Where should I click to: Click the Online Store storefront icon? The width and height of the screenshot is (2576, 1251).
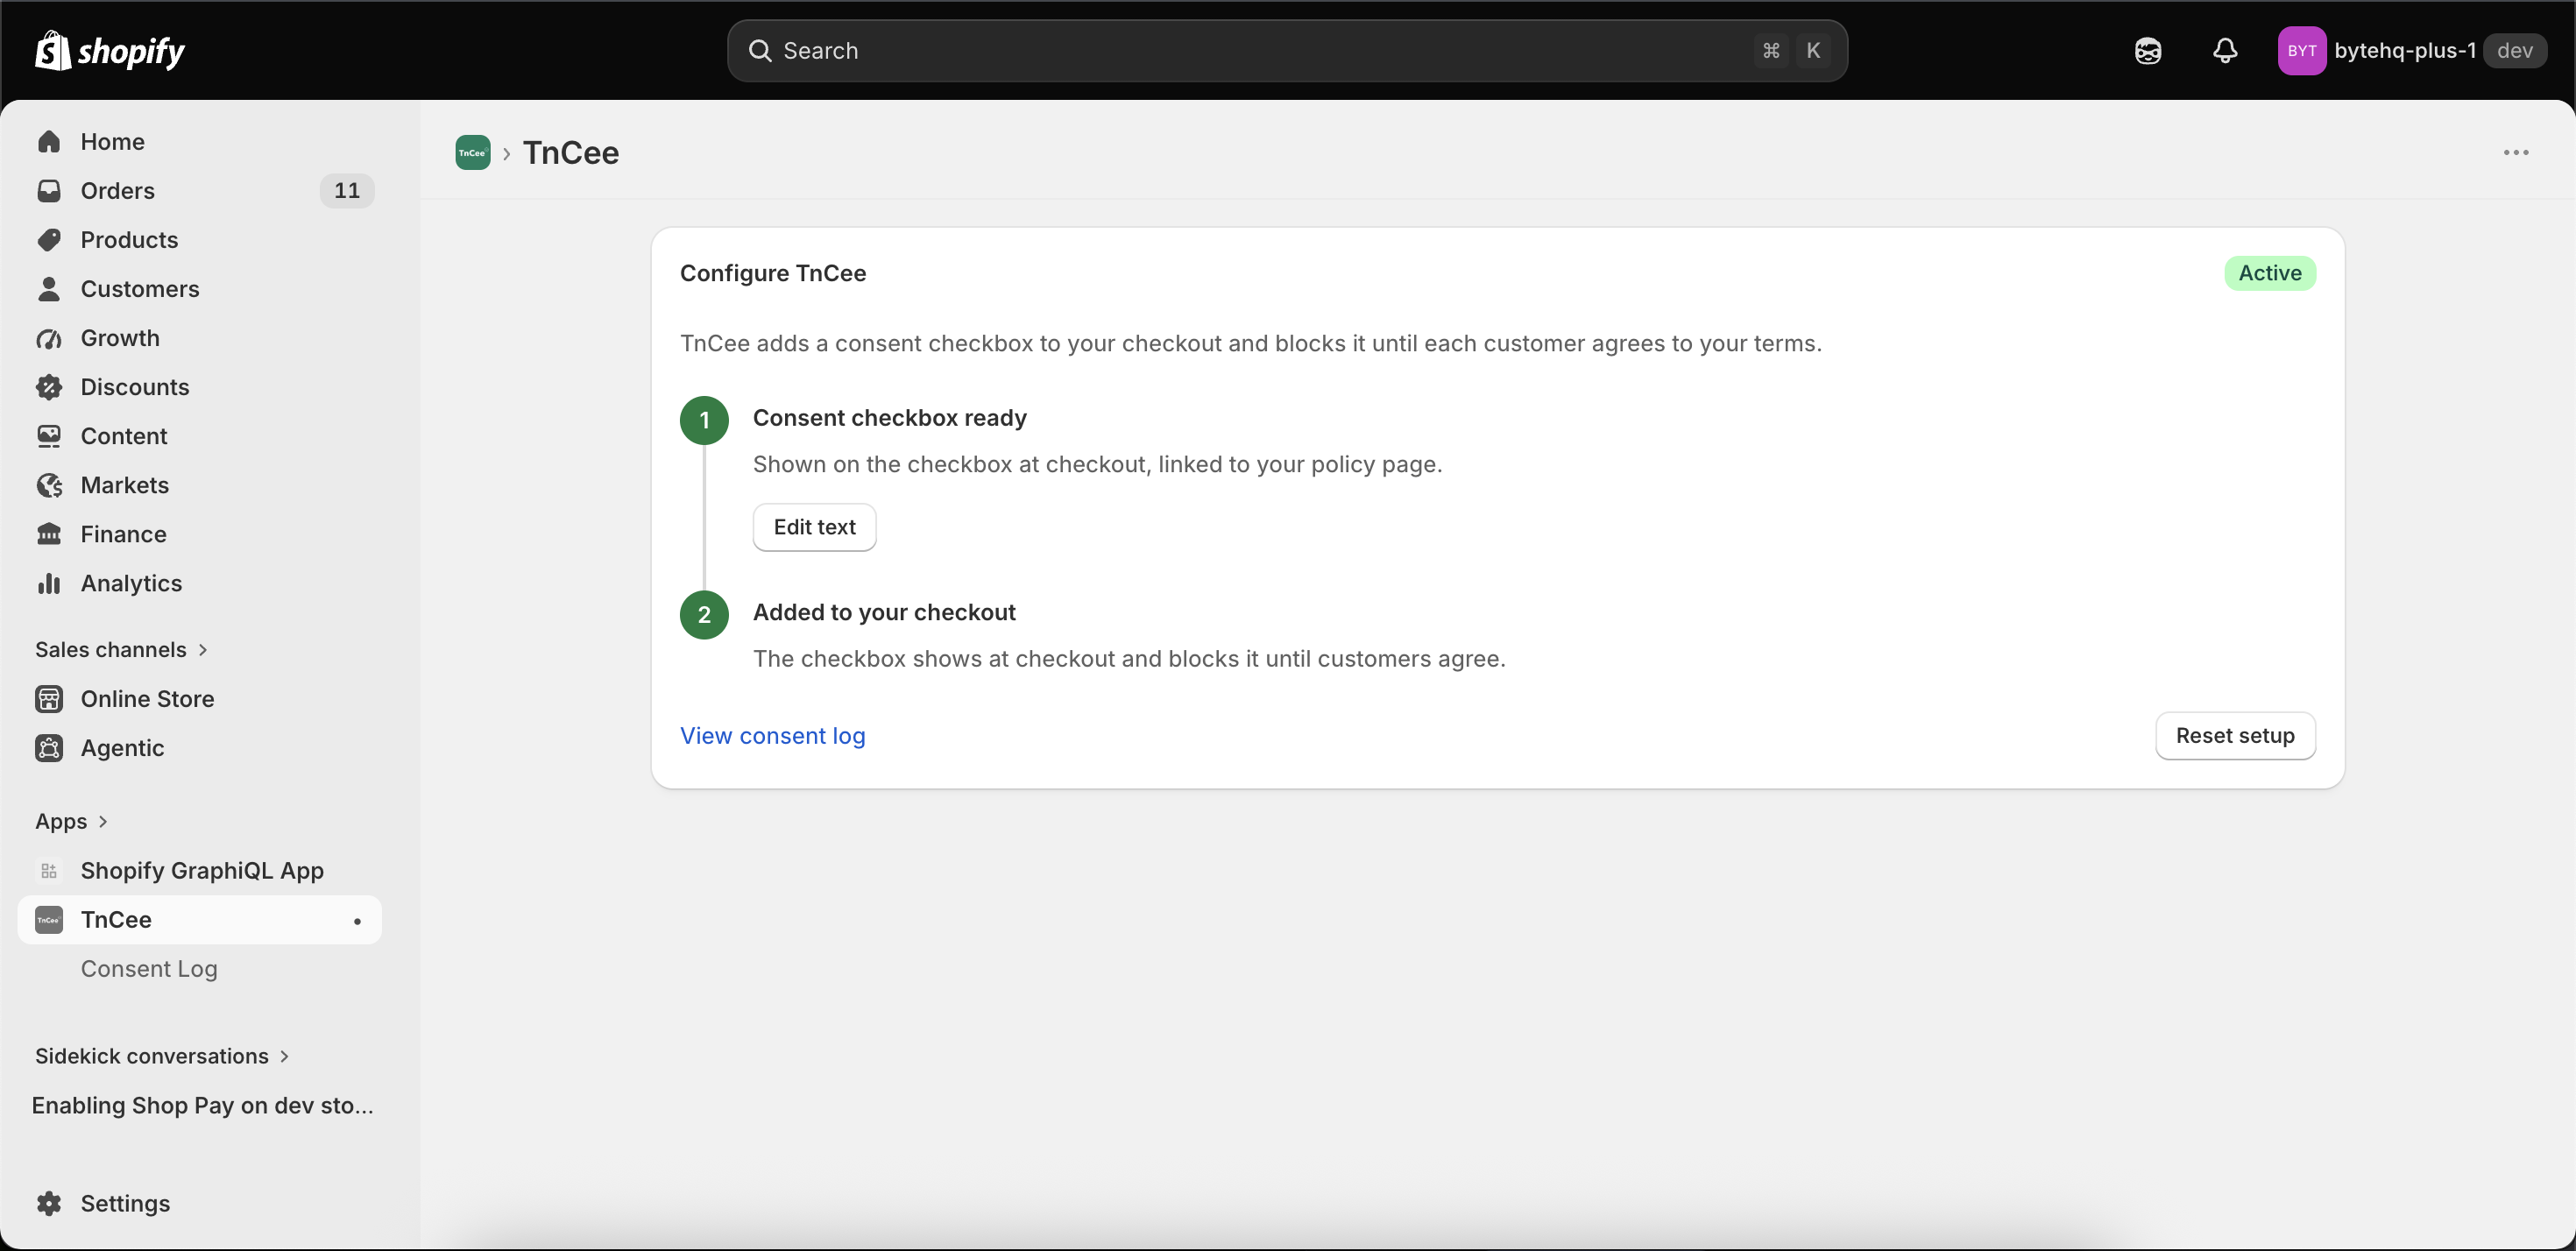click(x=49, y=699)
